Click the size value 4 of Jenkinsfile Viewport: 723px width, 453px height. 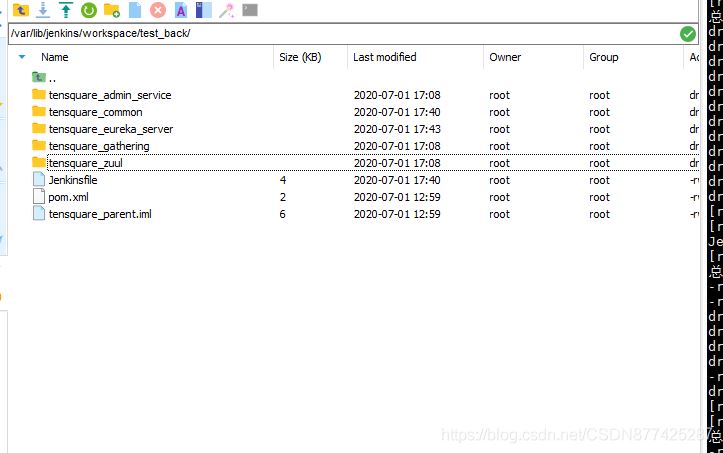click(x=283, y=180)
